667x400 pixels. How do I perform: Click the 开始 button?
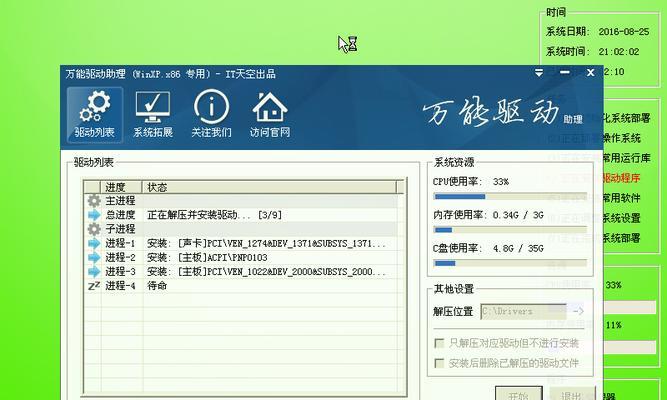[x=519, y=394]
